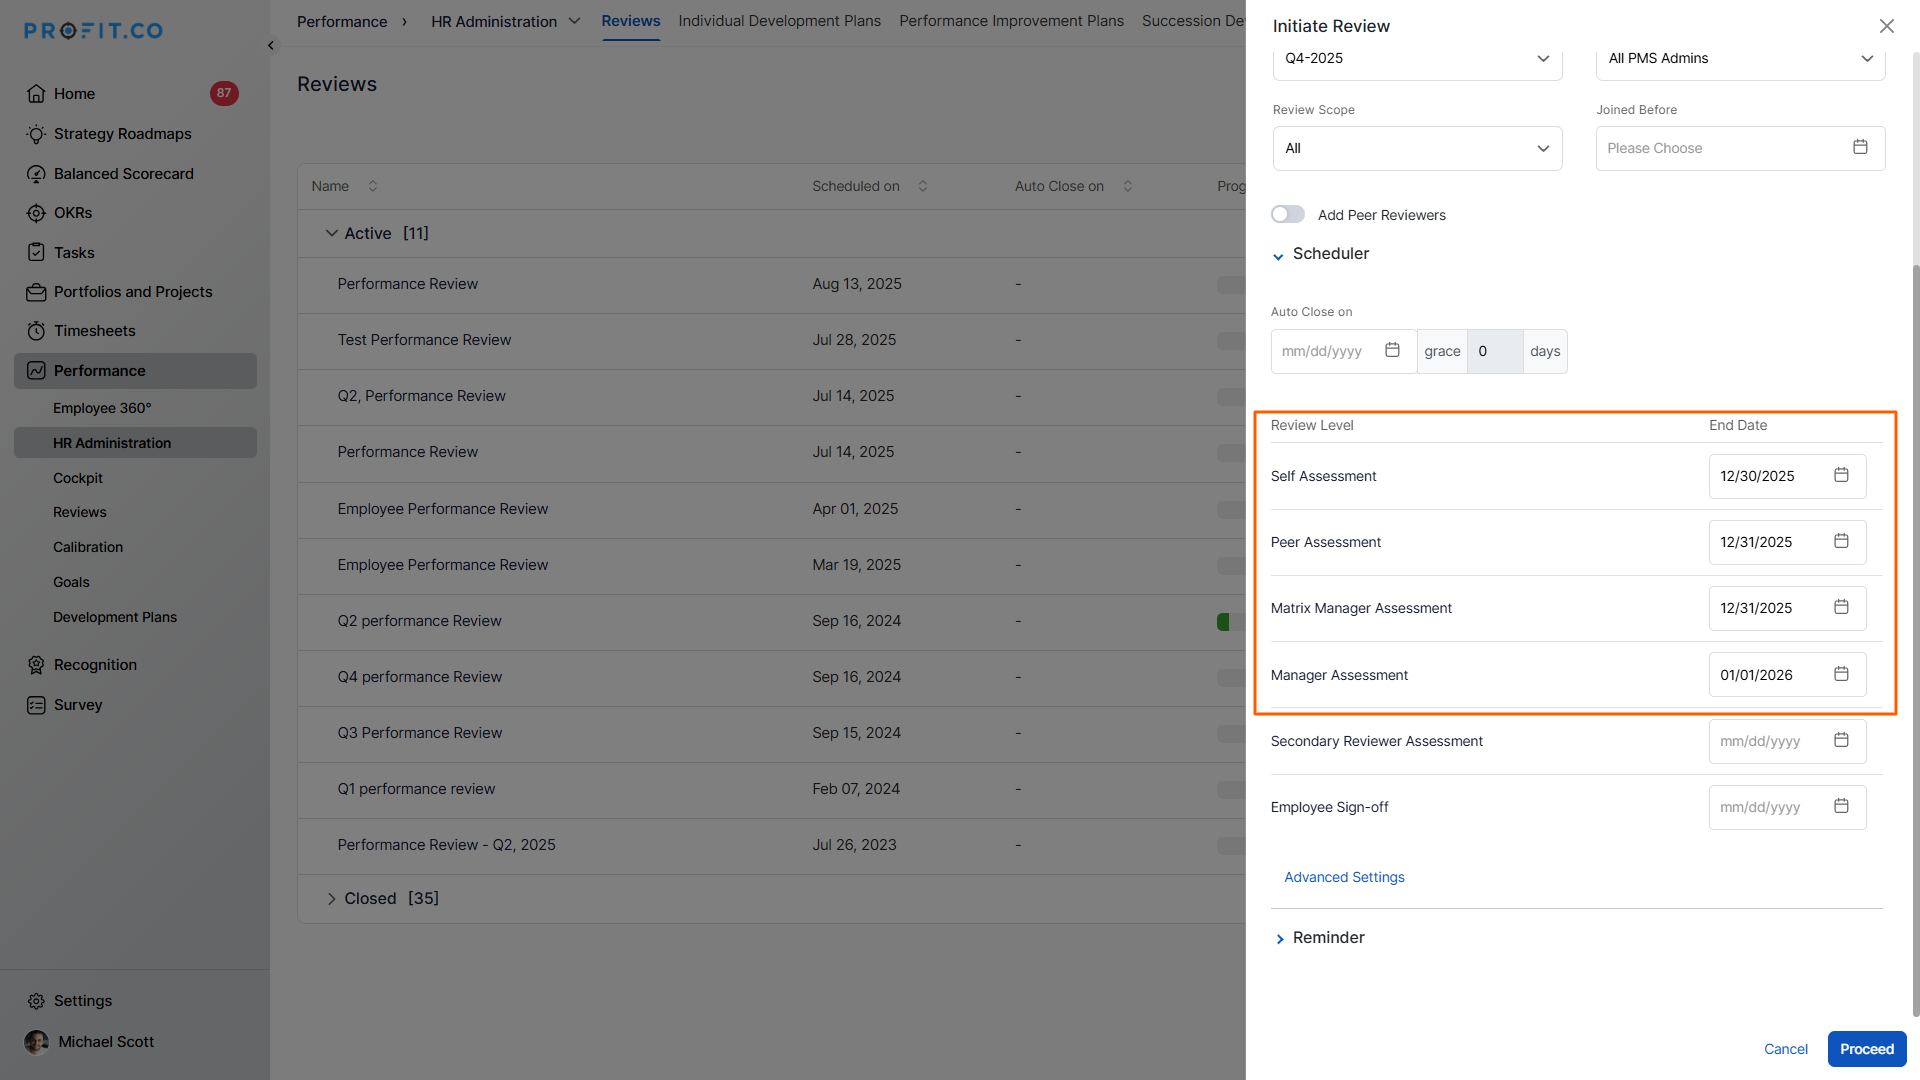Click the Recognition badge icon
The height and width of the screenshot is (1080, 1920).
click(x=36, y=665)
